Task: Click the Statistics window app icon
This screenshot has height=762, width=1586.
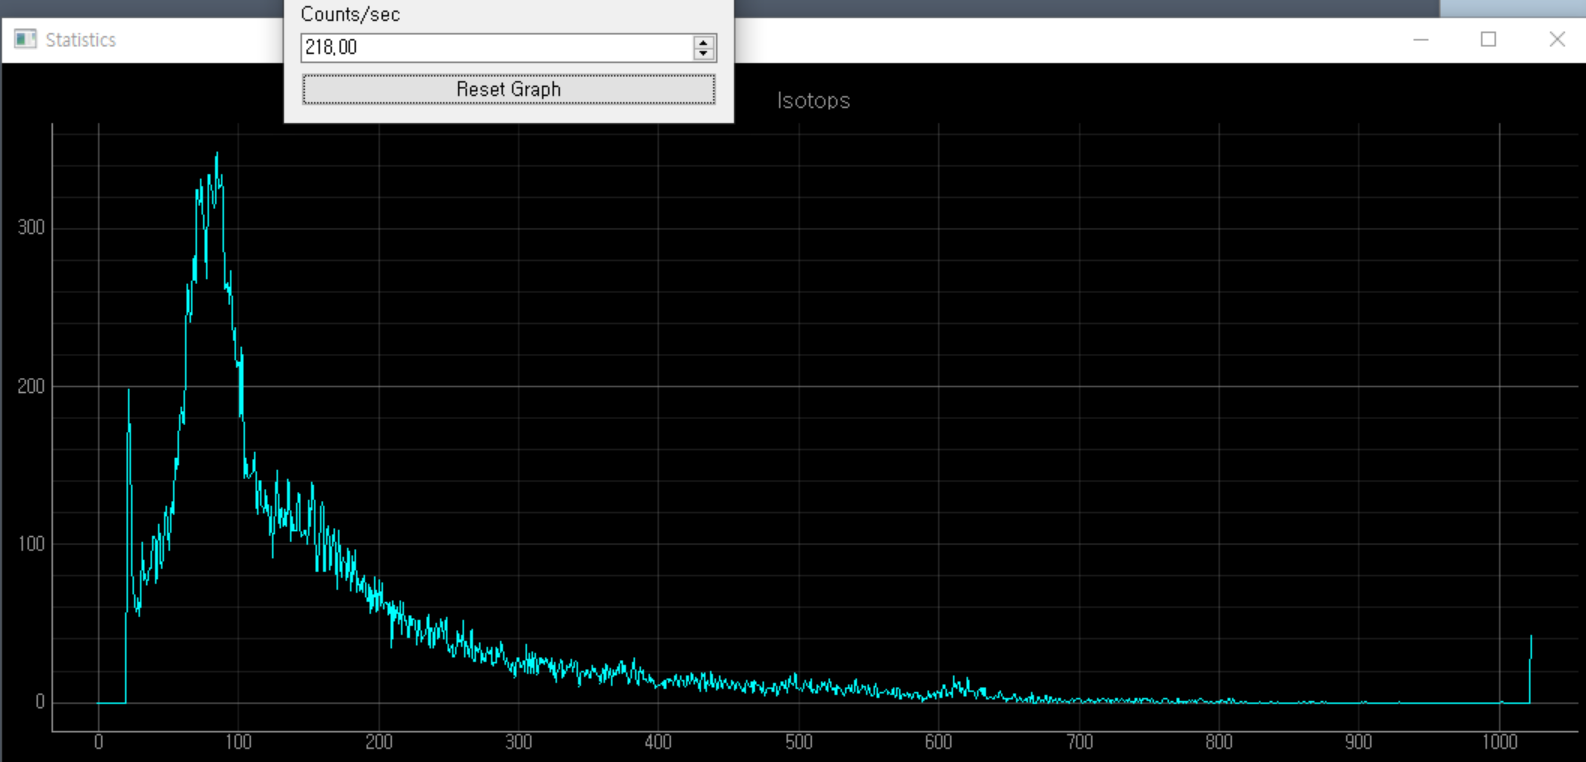Action: point(25,40)
